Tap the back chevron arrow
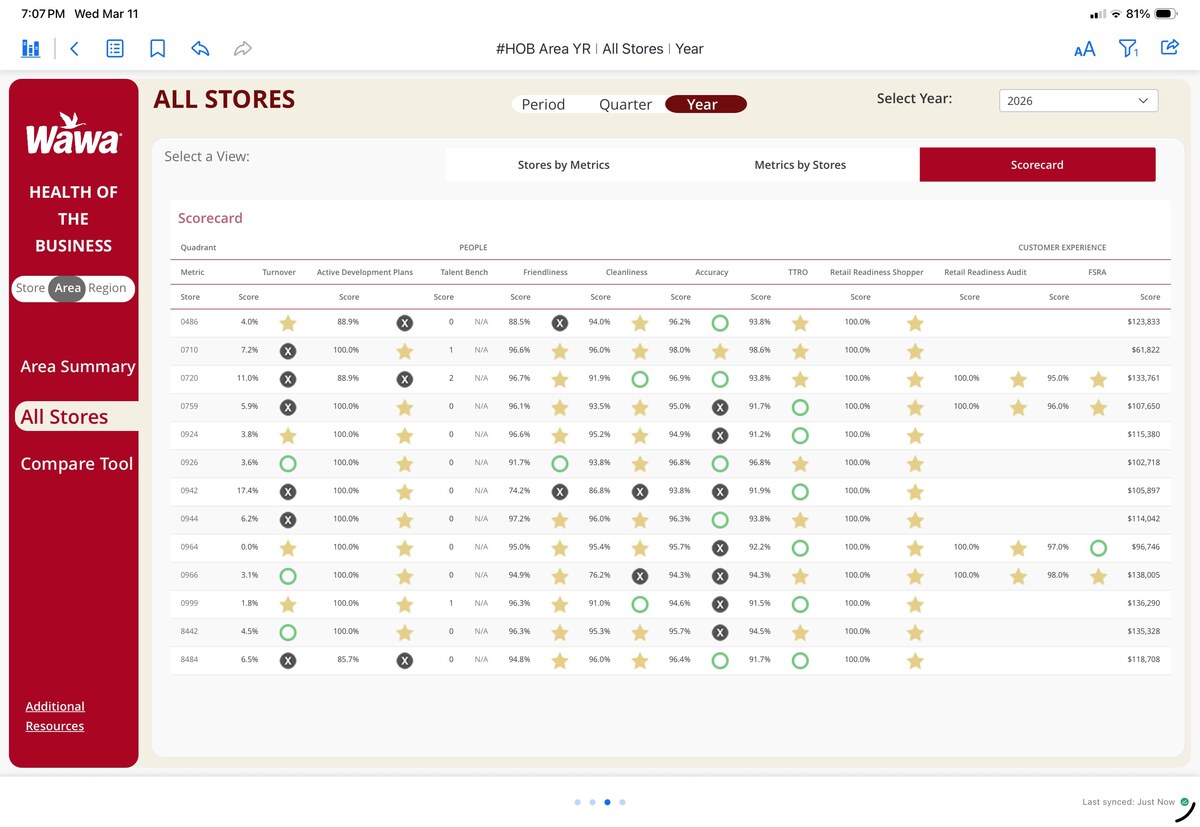Viewport: 1200px width, 827px height. [x=74, y=48]
